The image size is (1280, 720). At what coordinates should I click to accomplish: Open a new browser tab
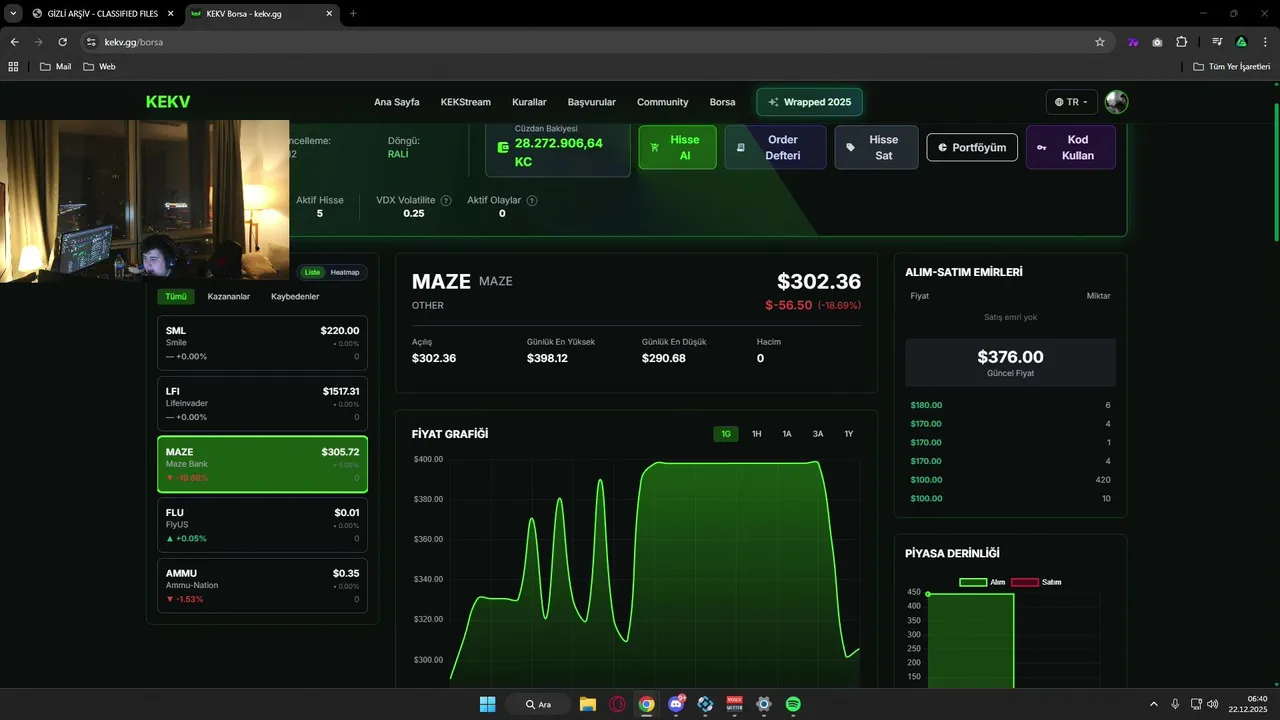click(353, 13)
